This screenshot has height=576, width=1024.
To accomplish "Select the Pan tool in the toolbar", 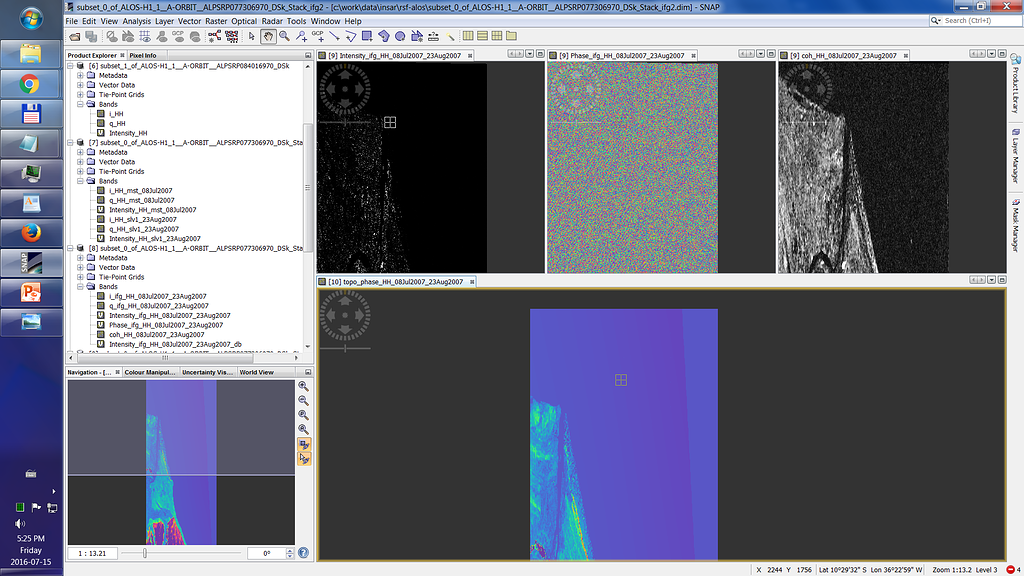I will pos(268,36).
